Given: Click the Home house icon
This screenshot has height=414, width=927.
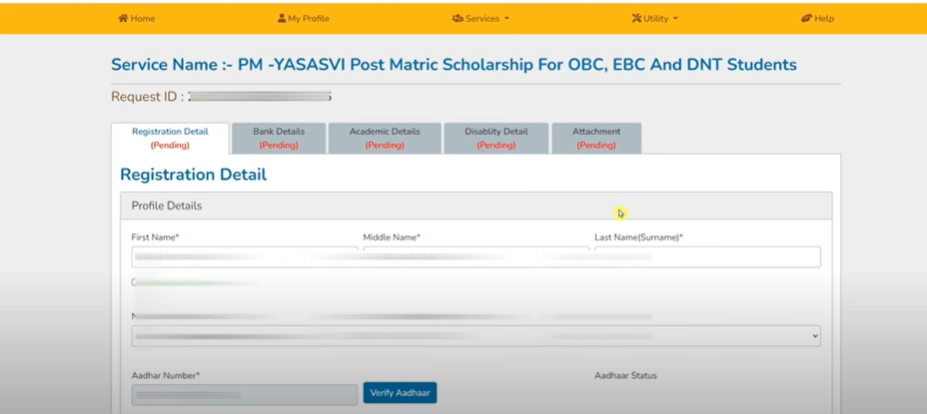Looking at the screenshot, I should [x=123, y=18].
